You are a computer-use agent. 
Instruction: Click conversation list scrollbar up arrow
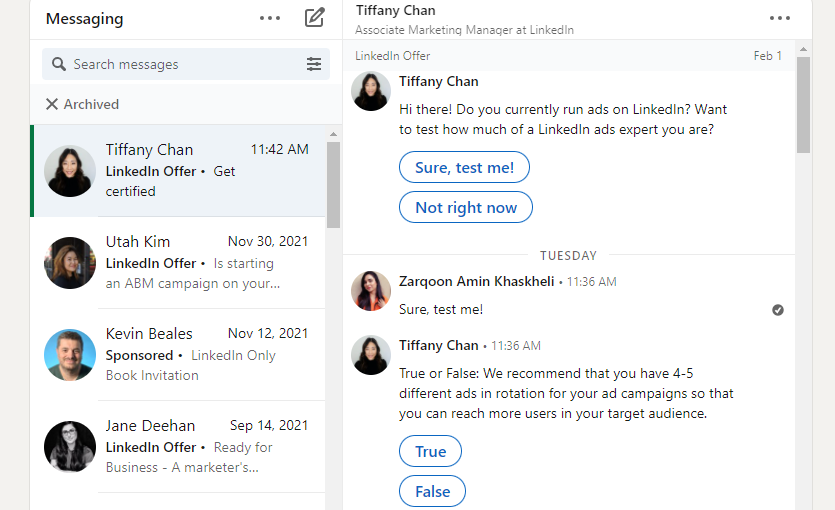[333, 134]
